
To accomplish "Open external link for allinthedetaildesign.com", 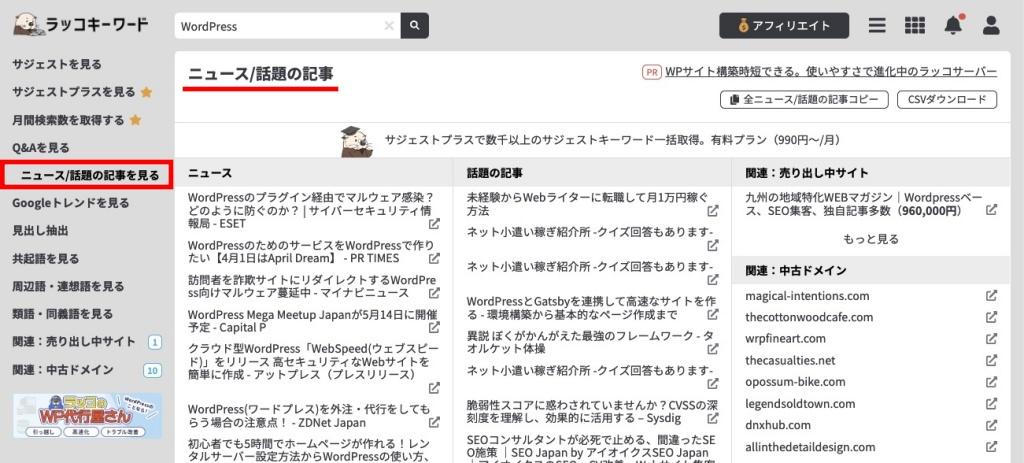I will coord(991,447).
